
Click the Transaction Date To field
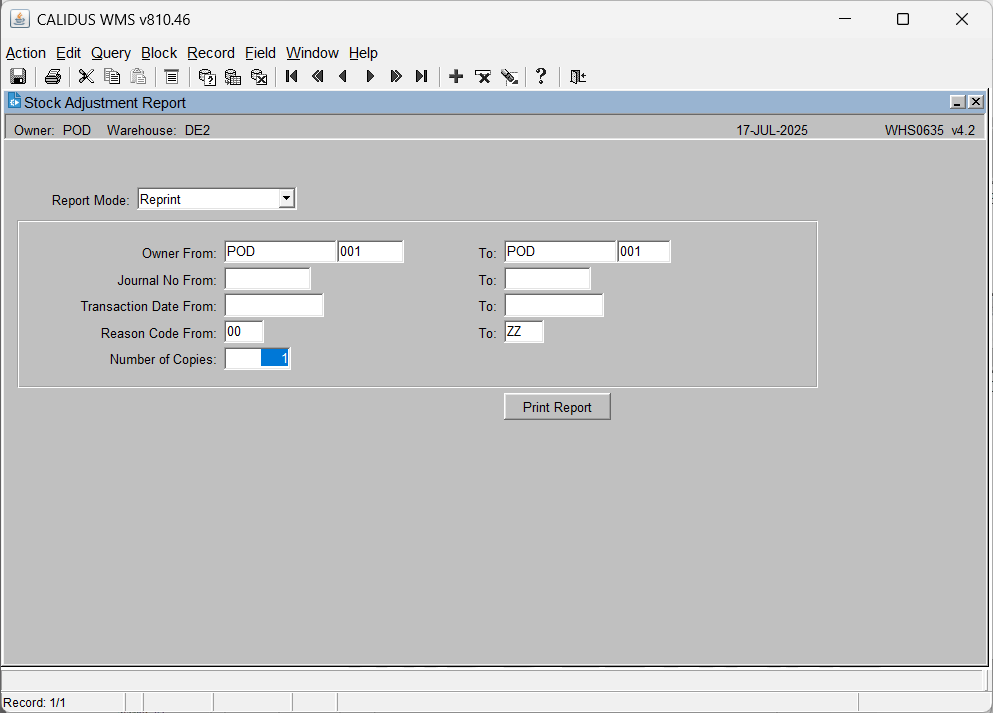(554, 305)
